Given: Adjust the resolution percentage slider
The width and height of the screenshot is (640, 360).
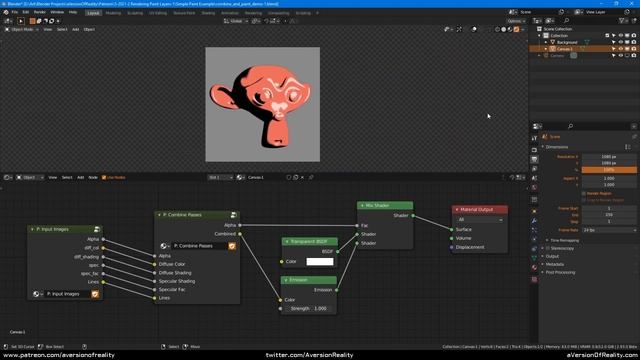Looking at the screenshot, I should 609,170.
